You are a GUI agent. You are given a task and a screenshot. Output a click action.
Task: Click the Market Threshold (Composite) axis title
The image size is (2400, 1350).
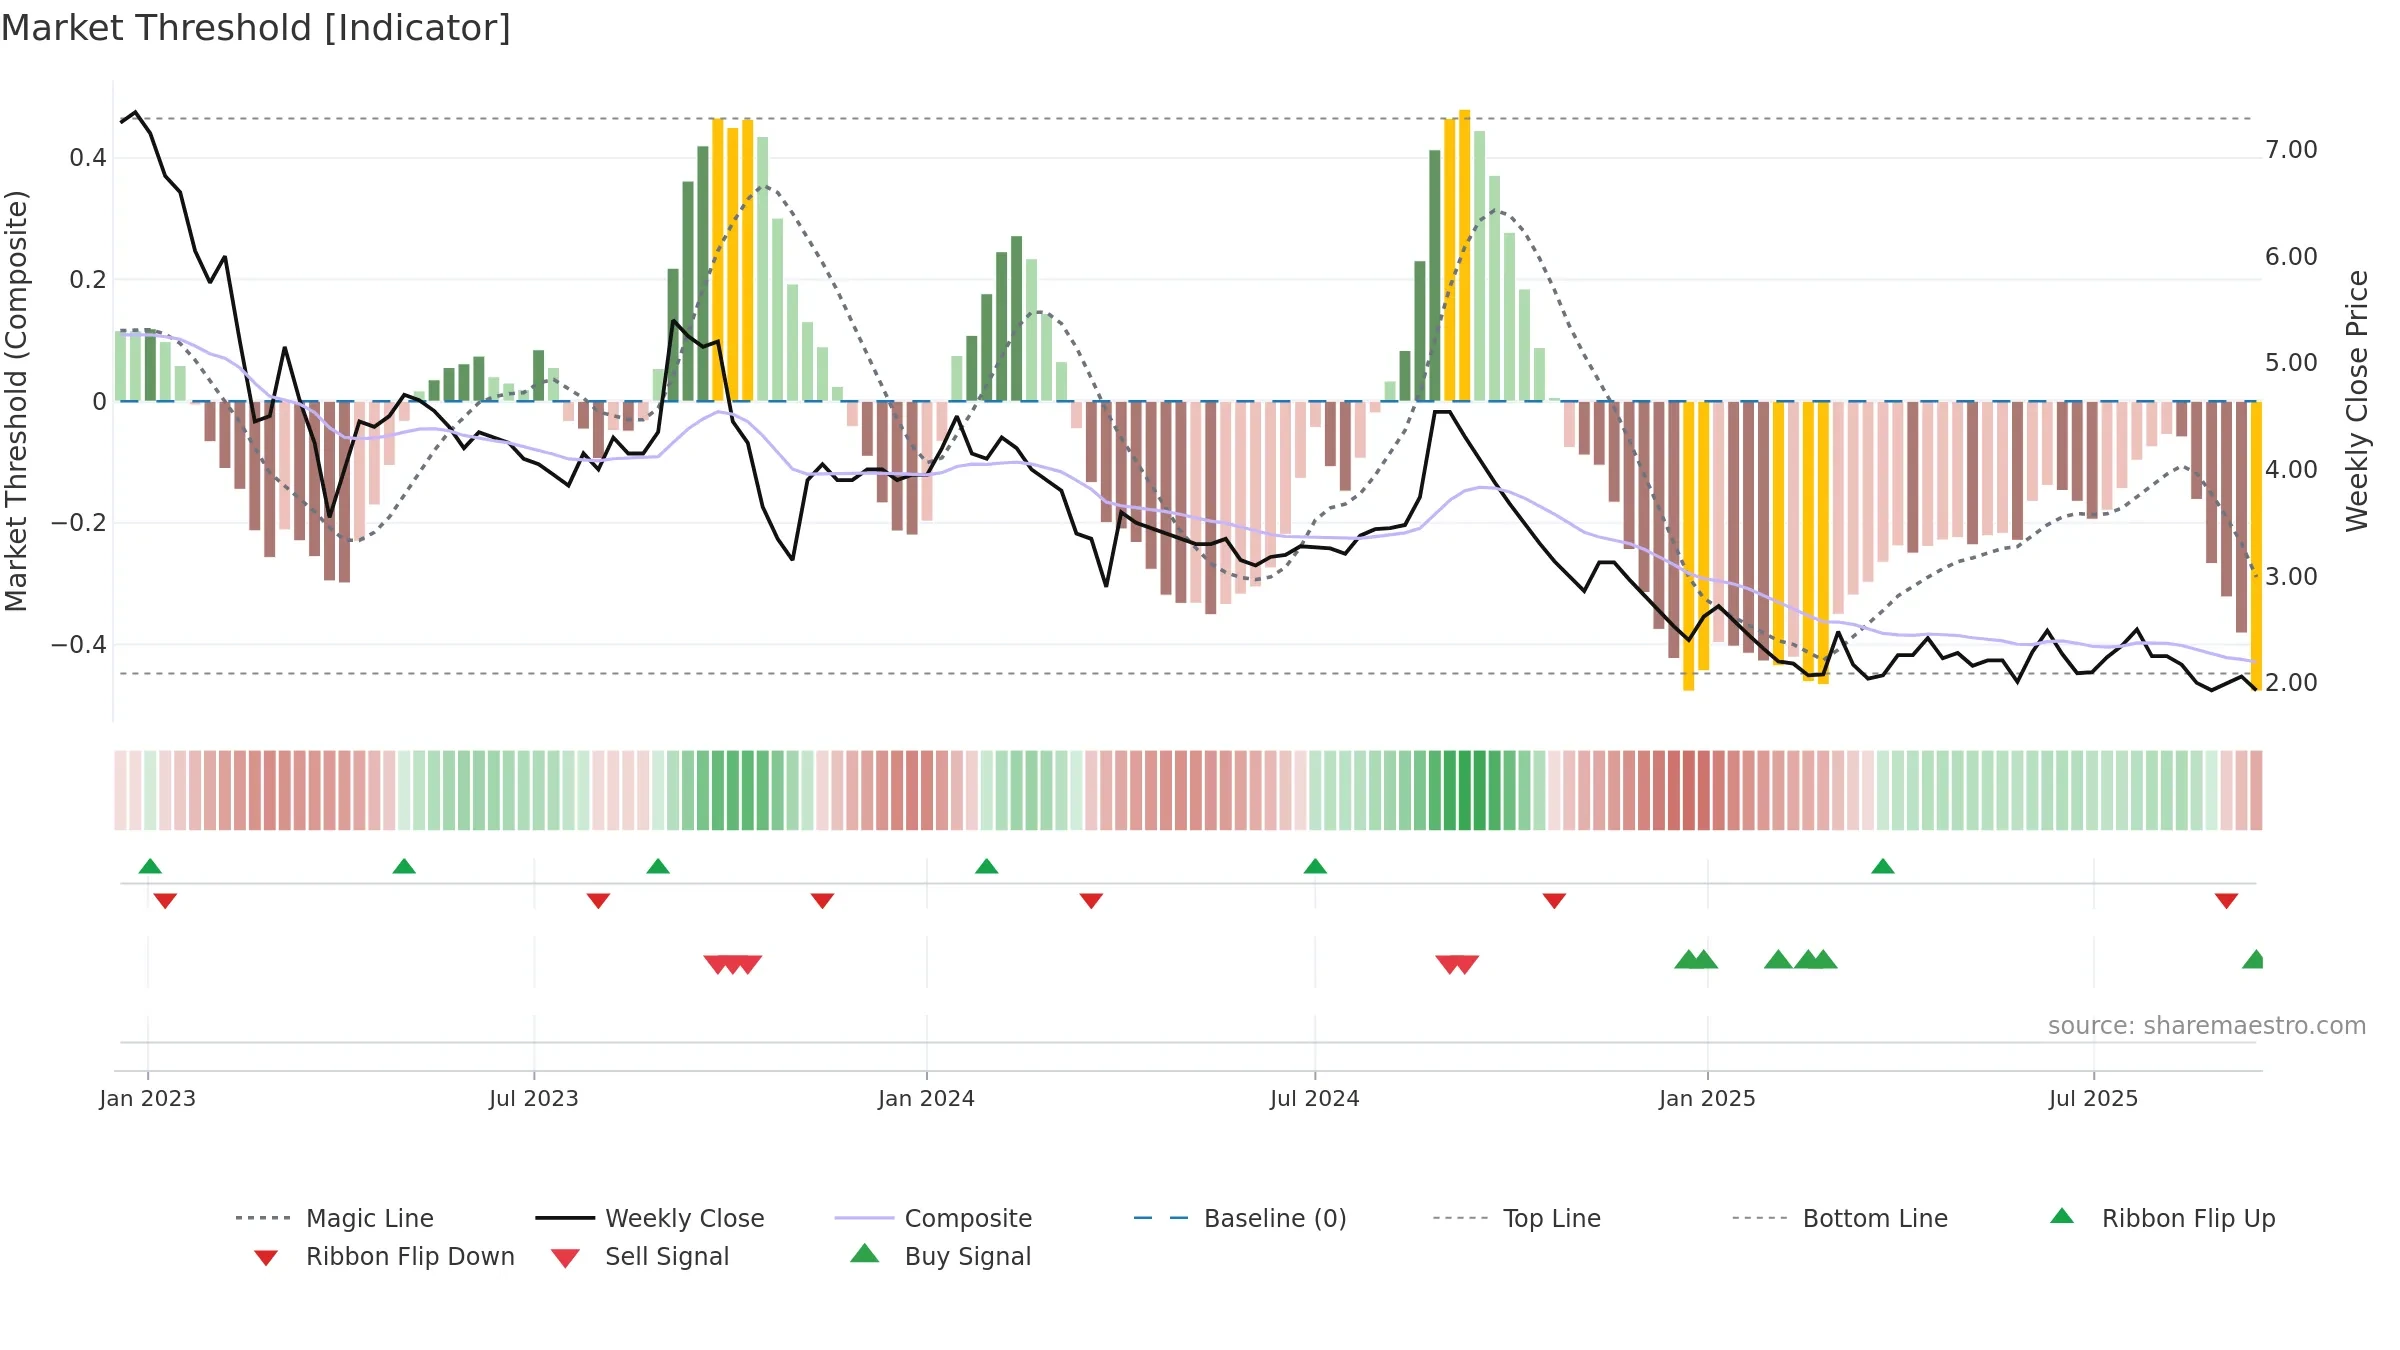[x=16, y=400]
